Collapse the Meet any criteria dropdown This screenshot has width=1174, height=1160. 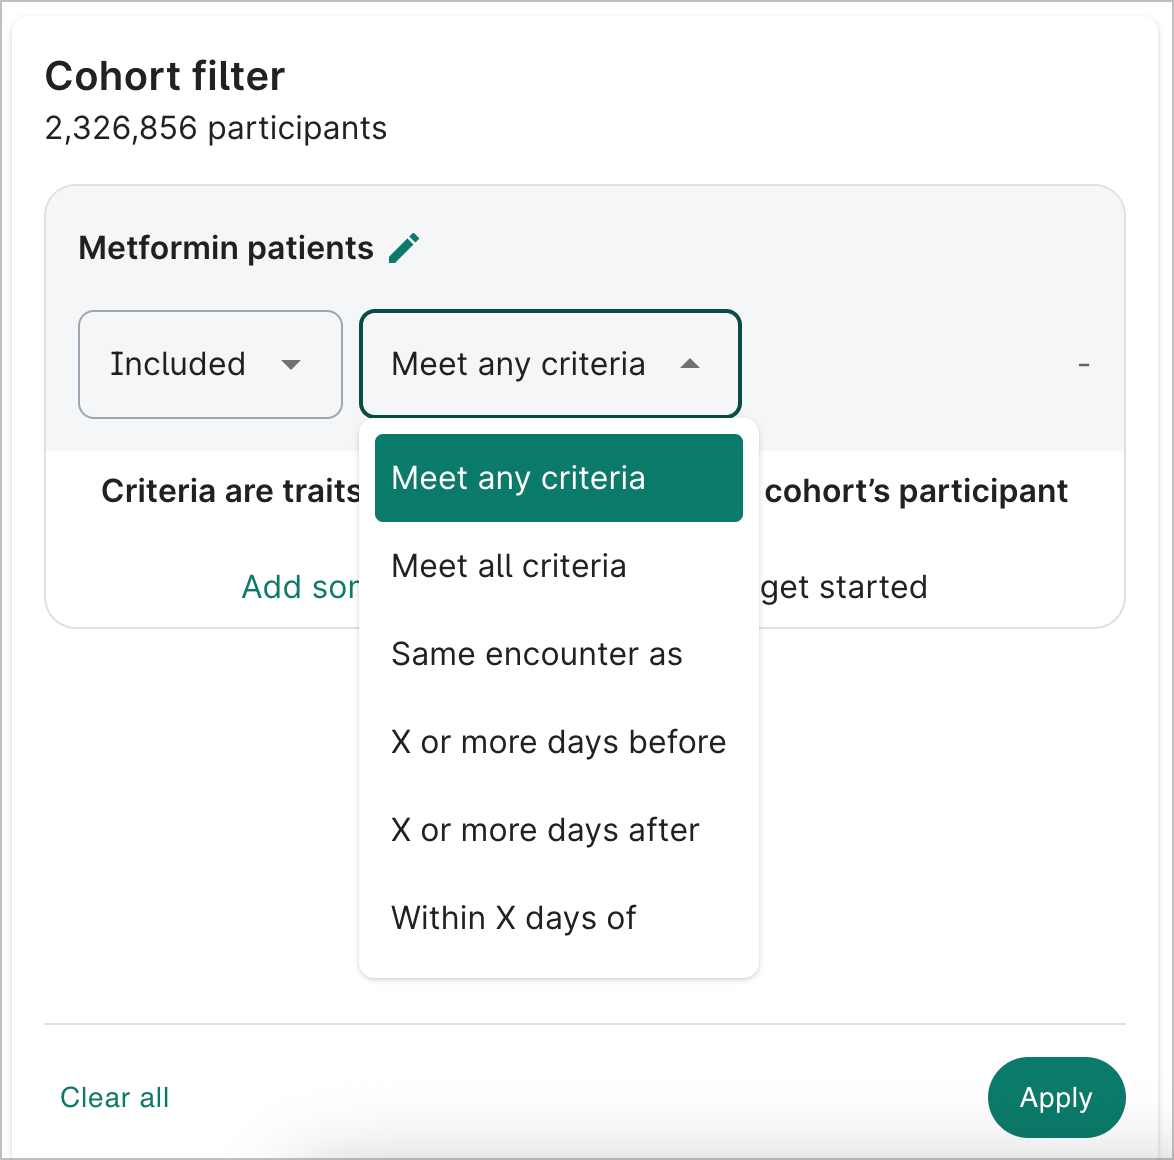coord(549,364)
